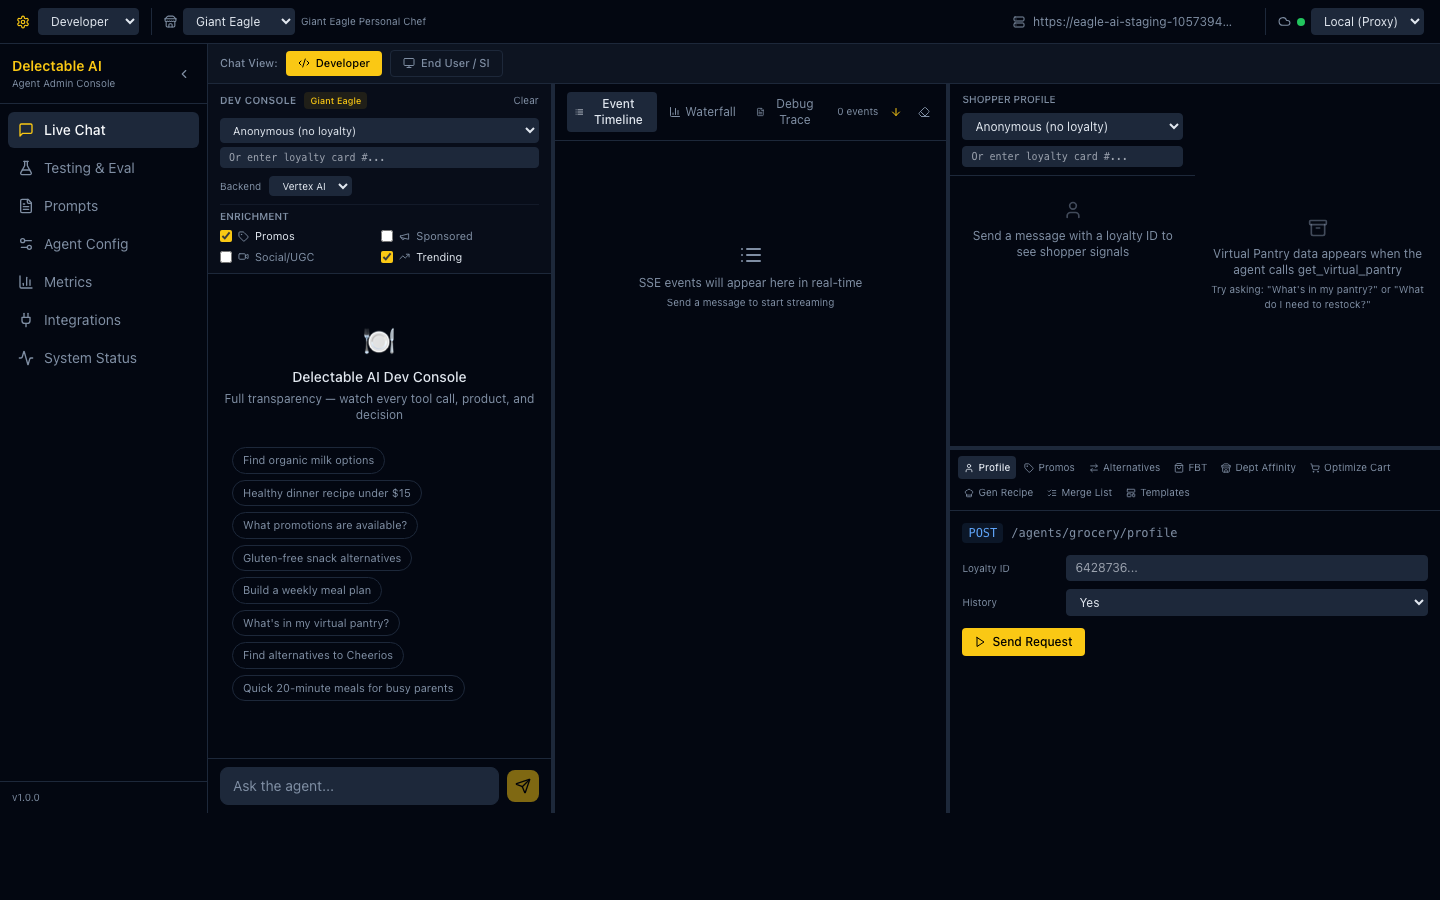Choose 'Healthy dinner recipe under $15' suggestion

click(x=327, y=493)
